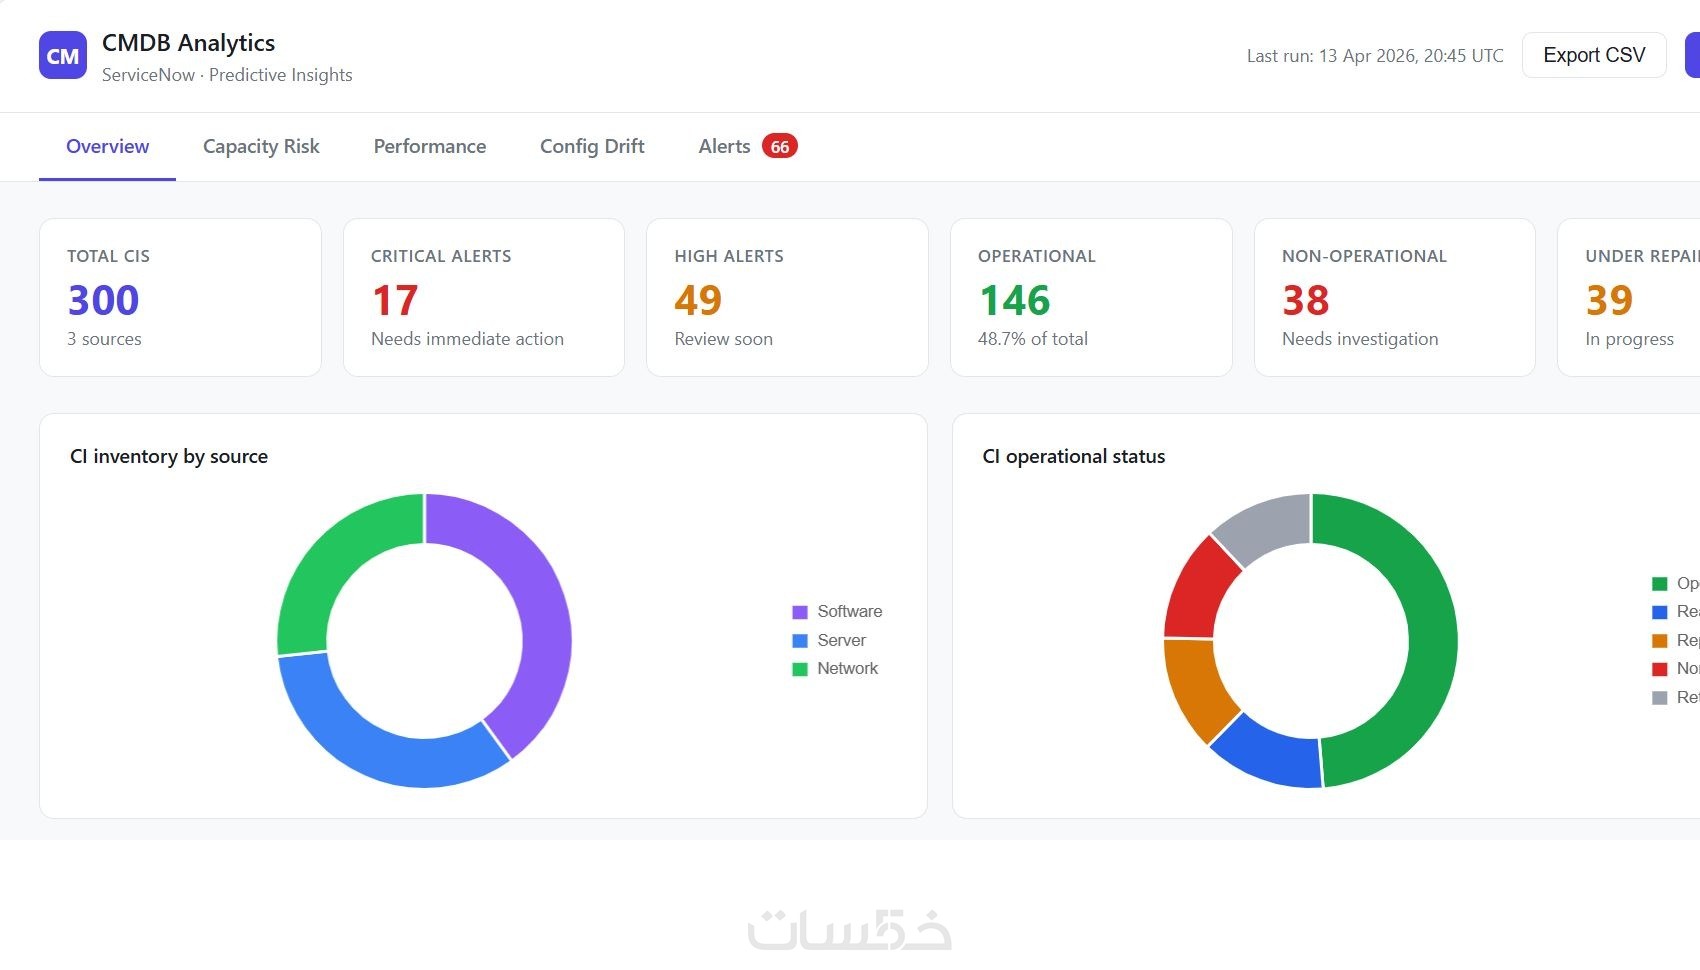Viewport: 1700px width, 970px height.
Task: Toggle green Operational legend square
Action: pyautogui.click(x=1660, y=583)
